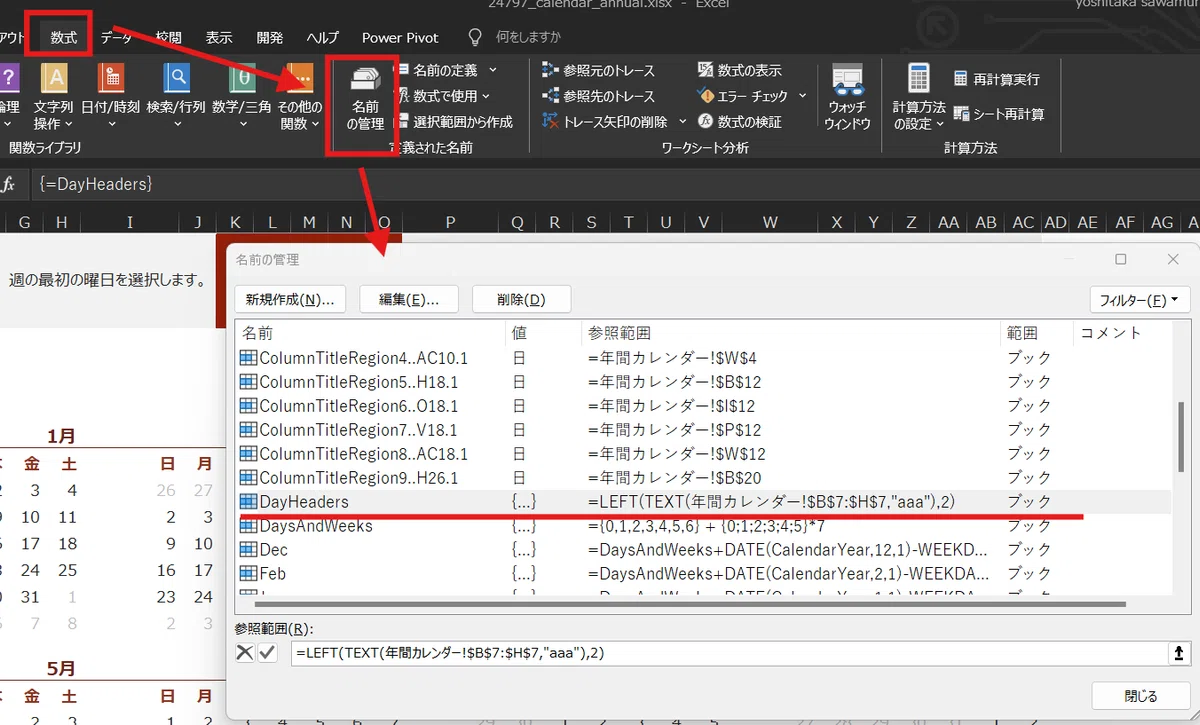Screen dimensions: 1200x725
Task: Run 数式の検証
Action: click(x=739, y=121)
